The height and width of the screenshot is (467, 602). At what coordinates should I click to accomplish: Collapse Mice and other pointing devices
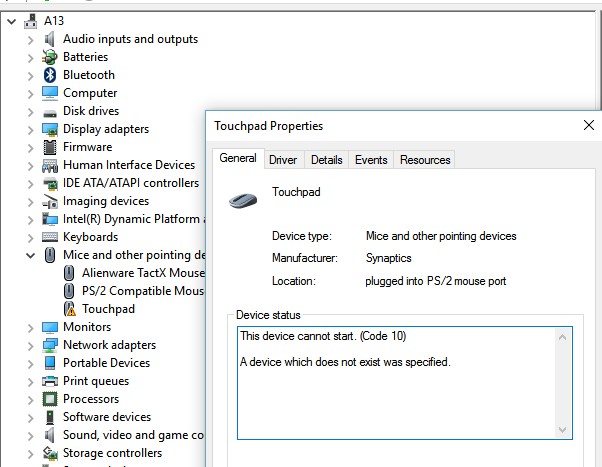click(30, 255)
